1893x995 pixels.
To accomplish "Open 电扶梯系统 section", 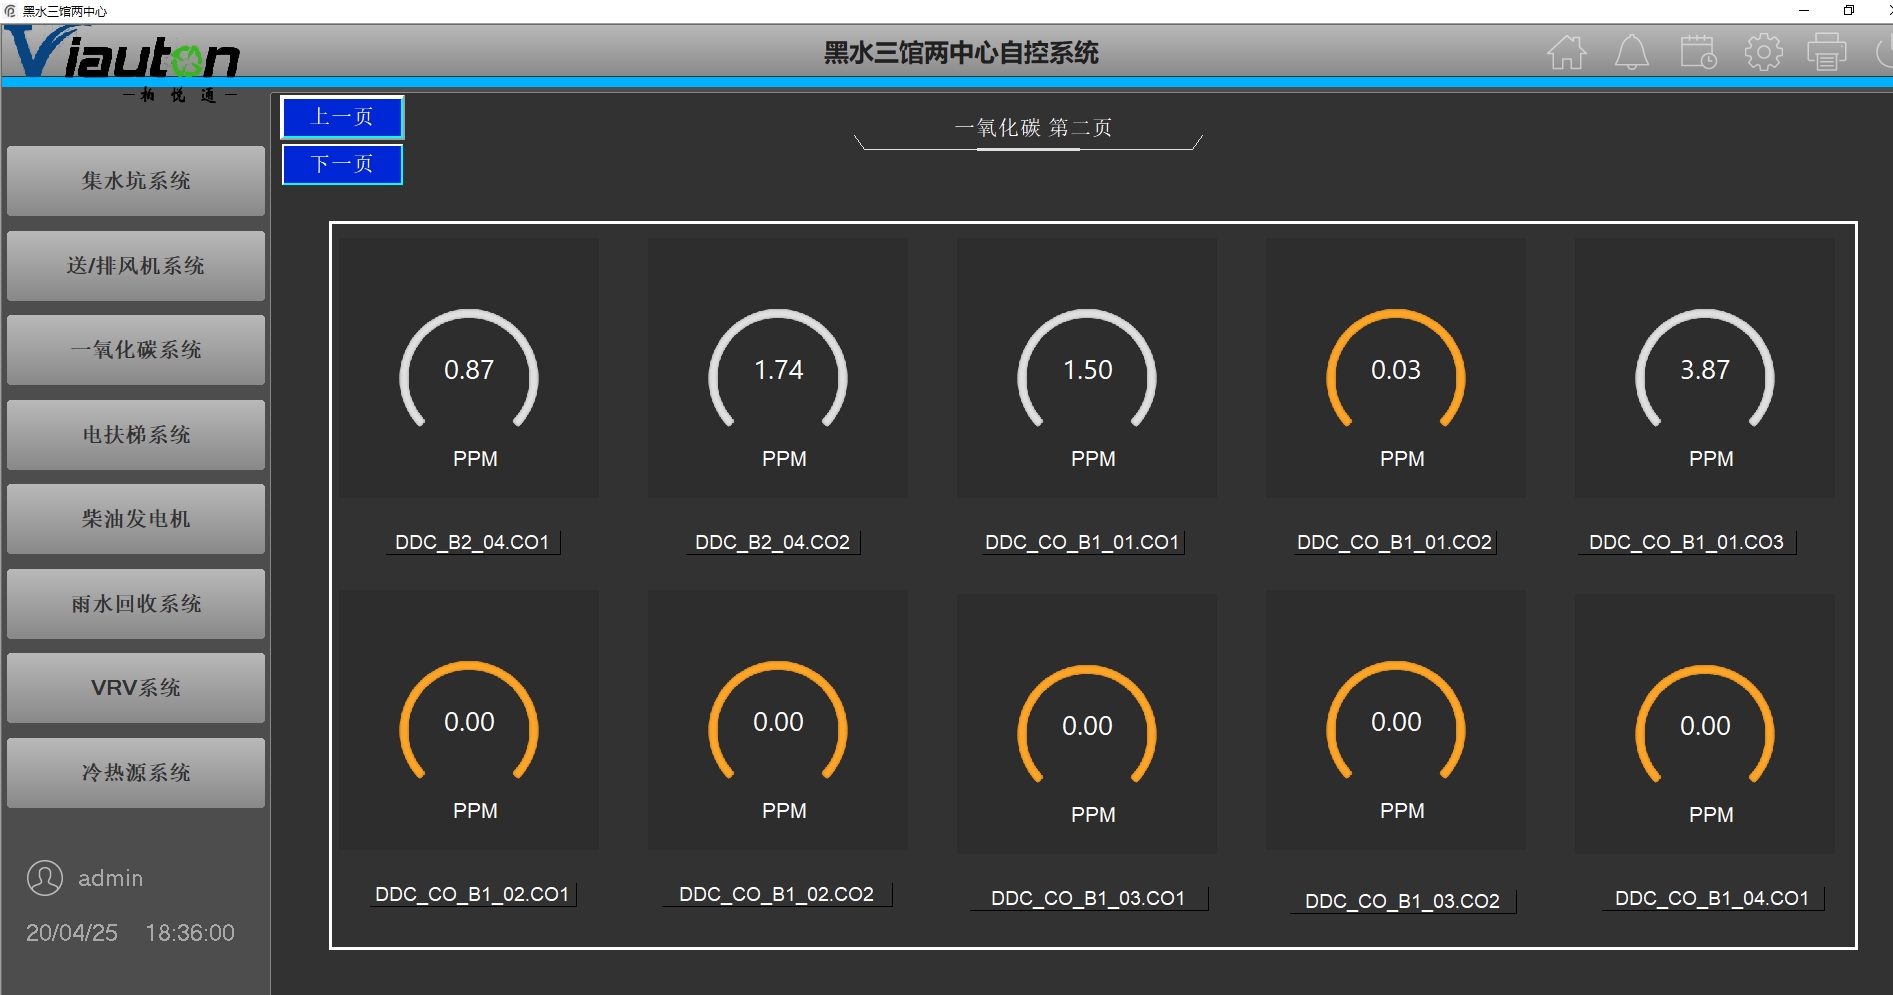I will (136, 435).
